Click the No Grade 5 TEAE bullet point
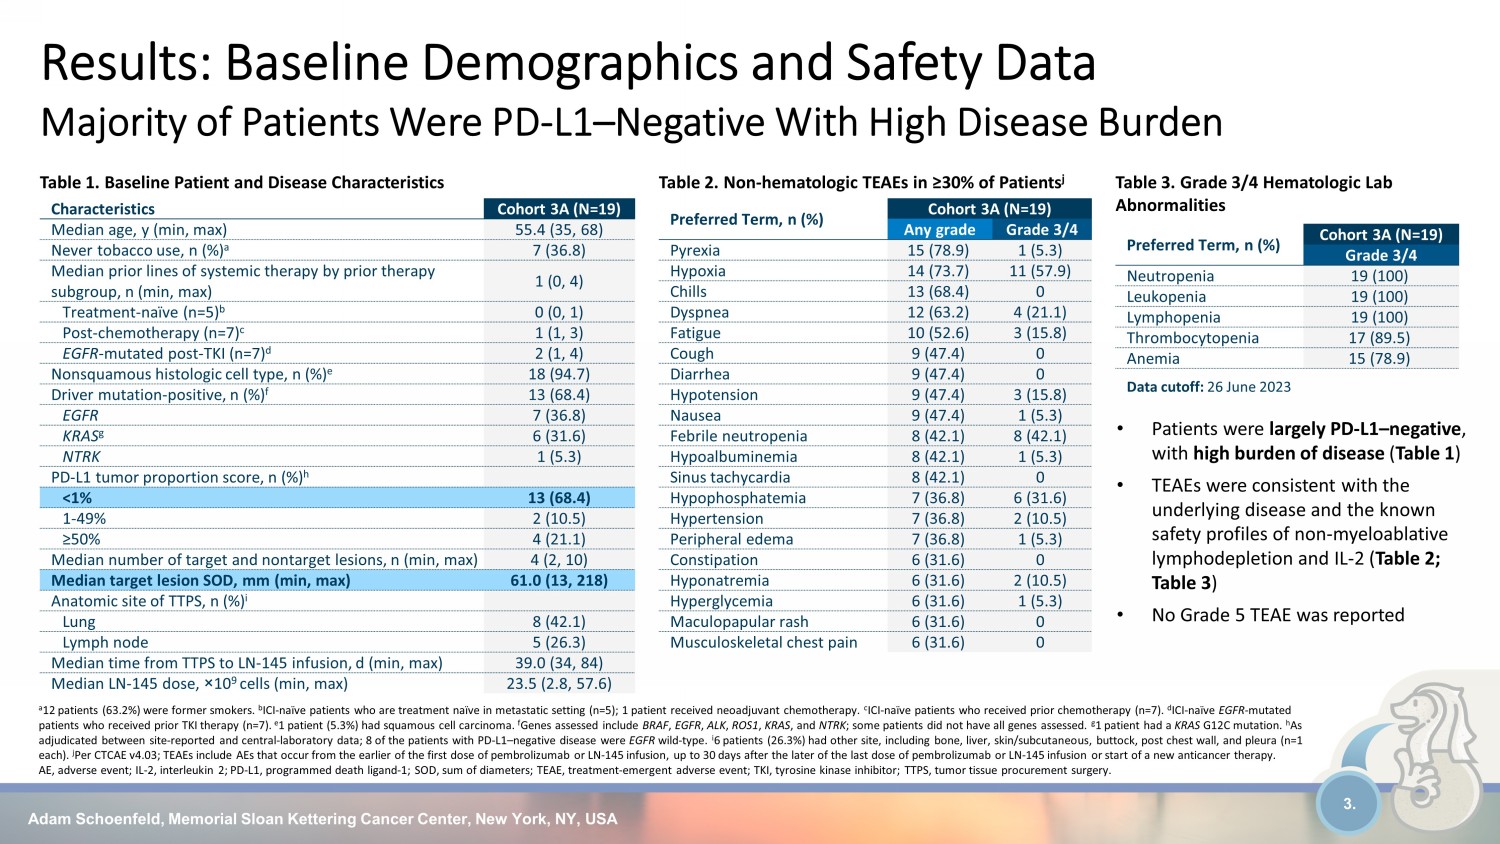The width and height of the screenshot is (1500, 844). click(1277, 615)
